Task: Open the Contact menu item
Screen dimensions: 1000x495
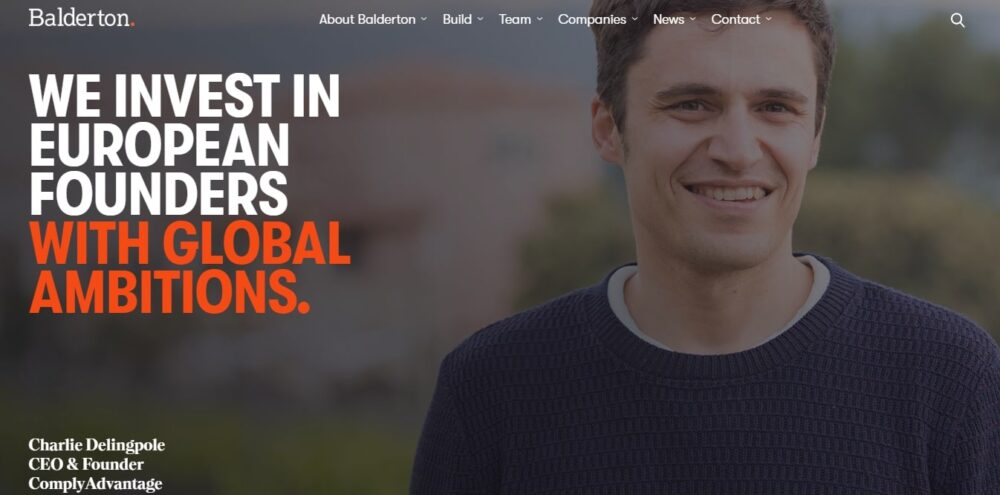Action: 735,19
